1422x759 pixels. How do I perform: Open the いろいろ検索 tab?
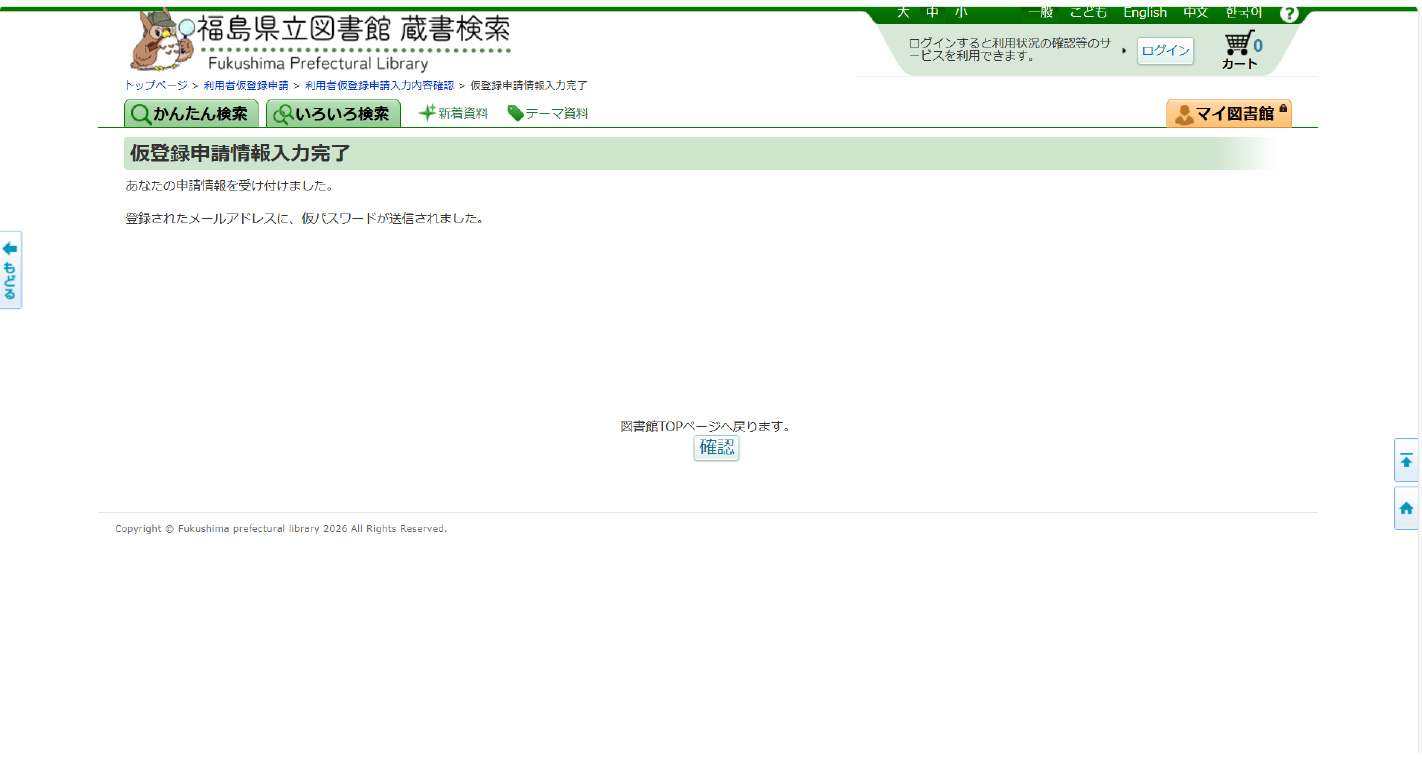pos(333,114)
